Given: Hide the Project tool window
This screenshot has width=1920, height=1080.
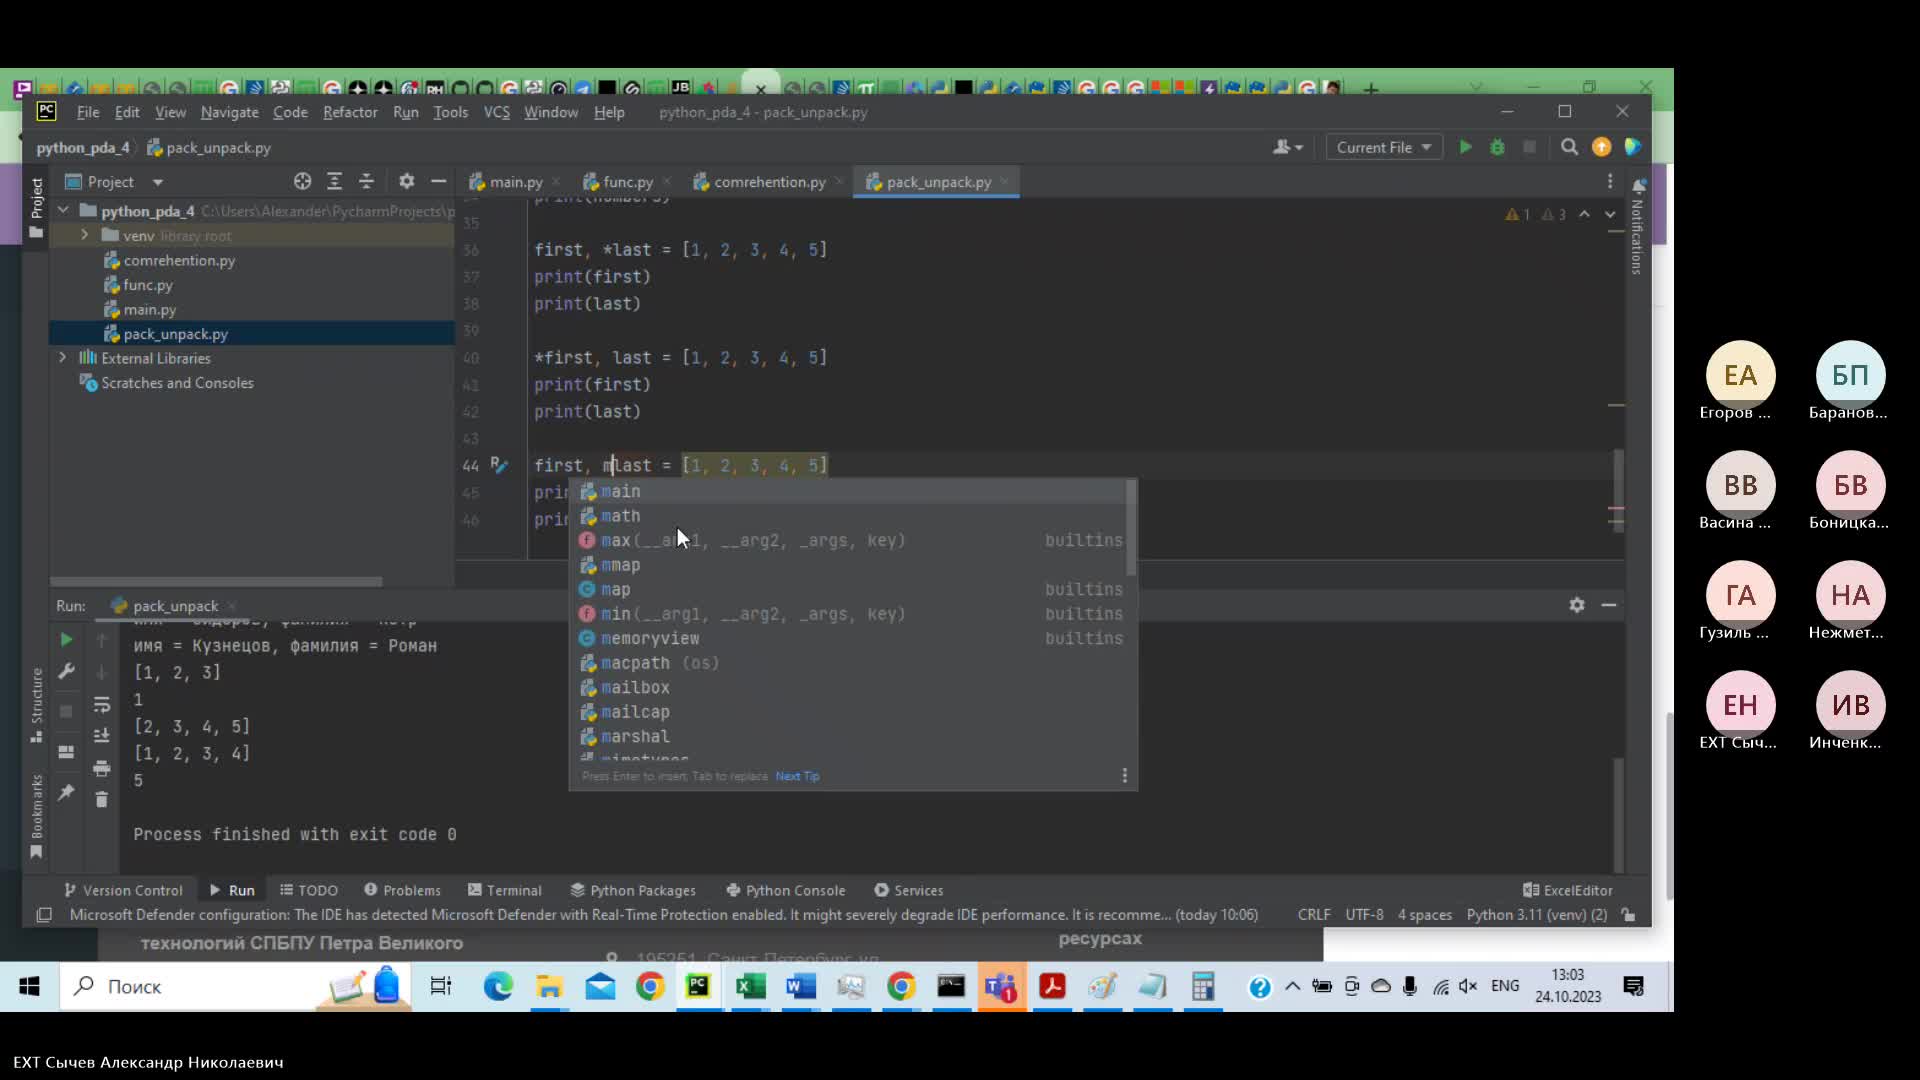Looking at the screenshot, I should 438,181.
